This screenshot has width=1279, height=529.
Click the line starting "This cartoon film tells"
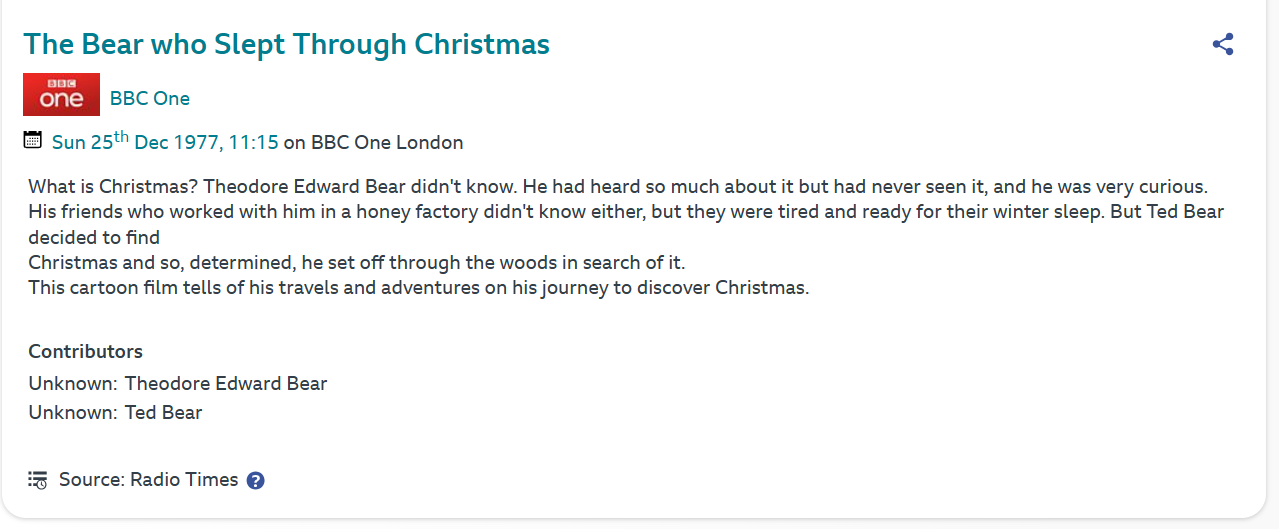[418, 288]
